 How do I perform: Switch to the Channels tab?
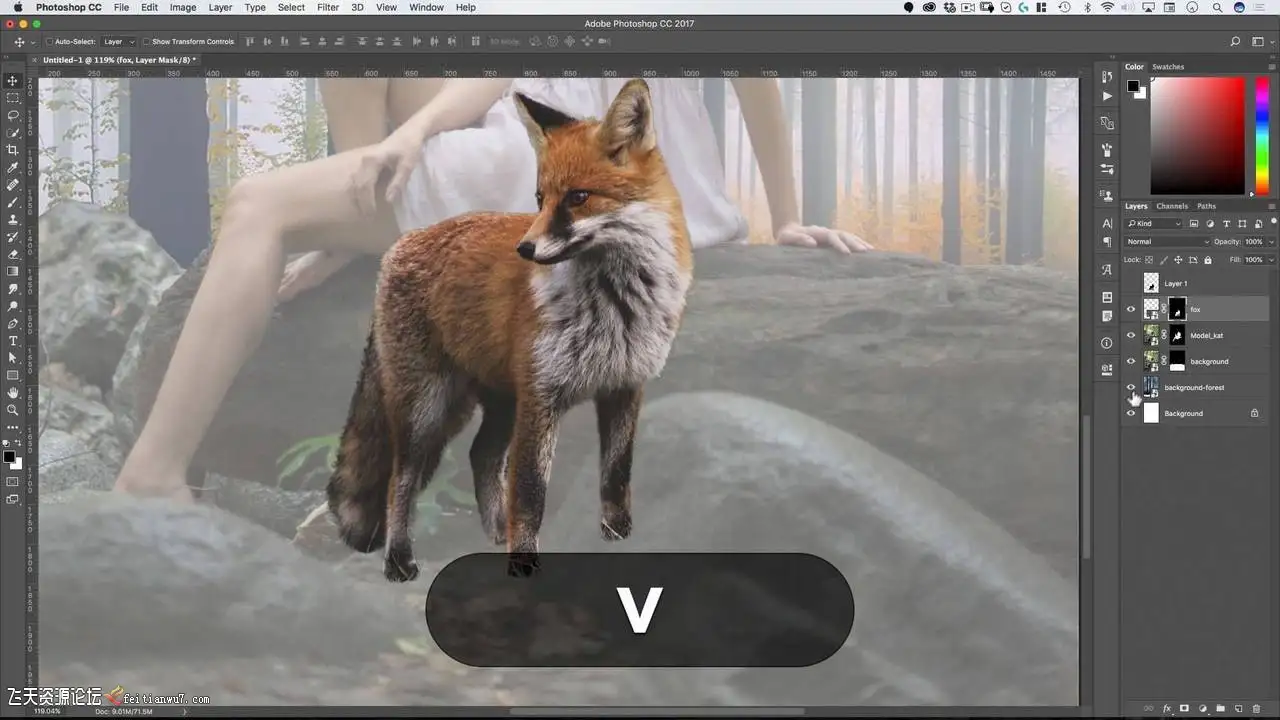pos(1172,207)
